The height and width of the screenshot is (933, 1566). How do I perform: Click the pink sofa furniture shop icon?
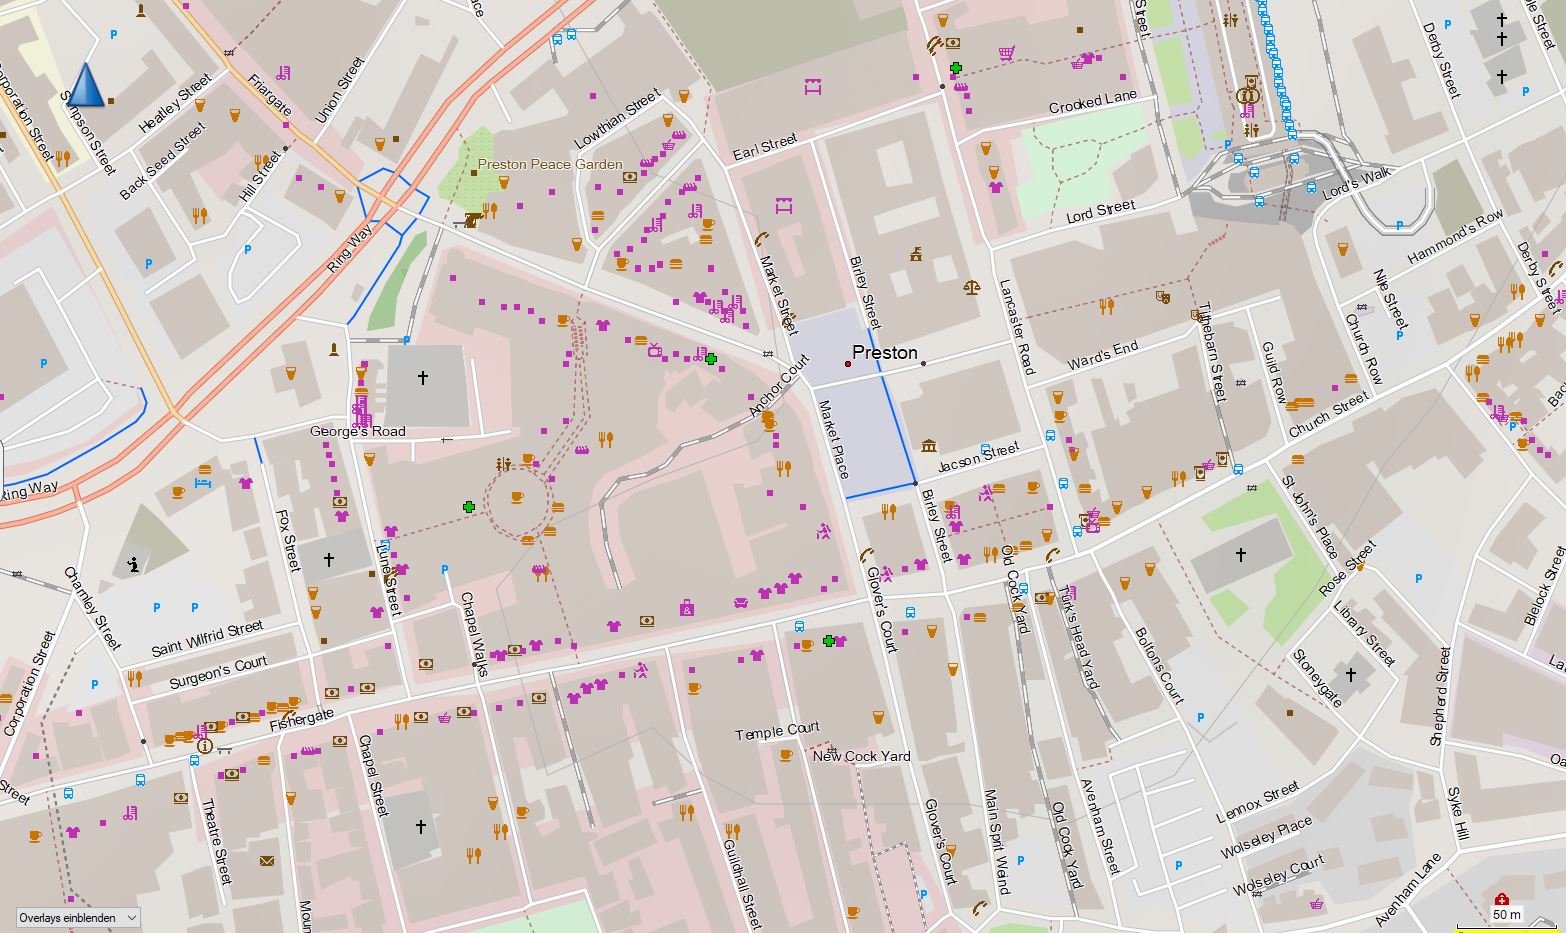point(740,602)
